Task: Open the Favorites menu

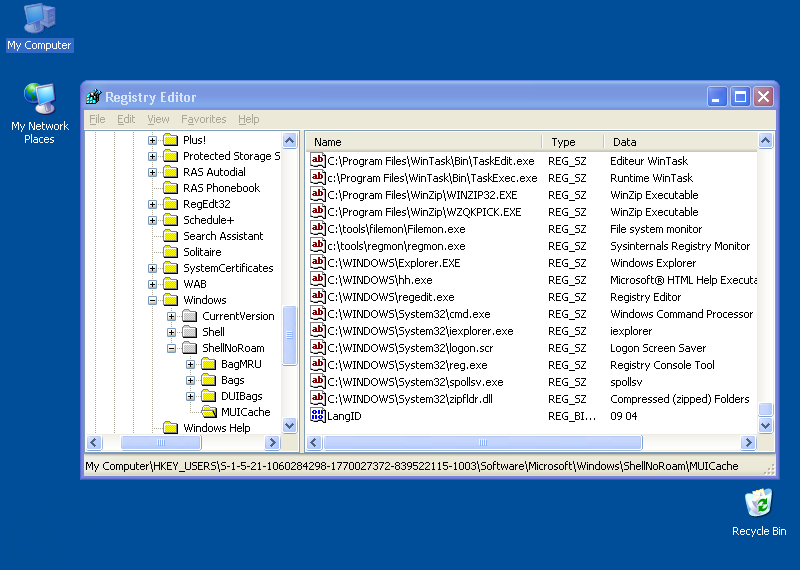Action: point(204,119)
